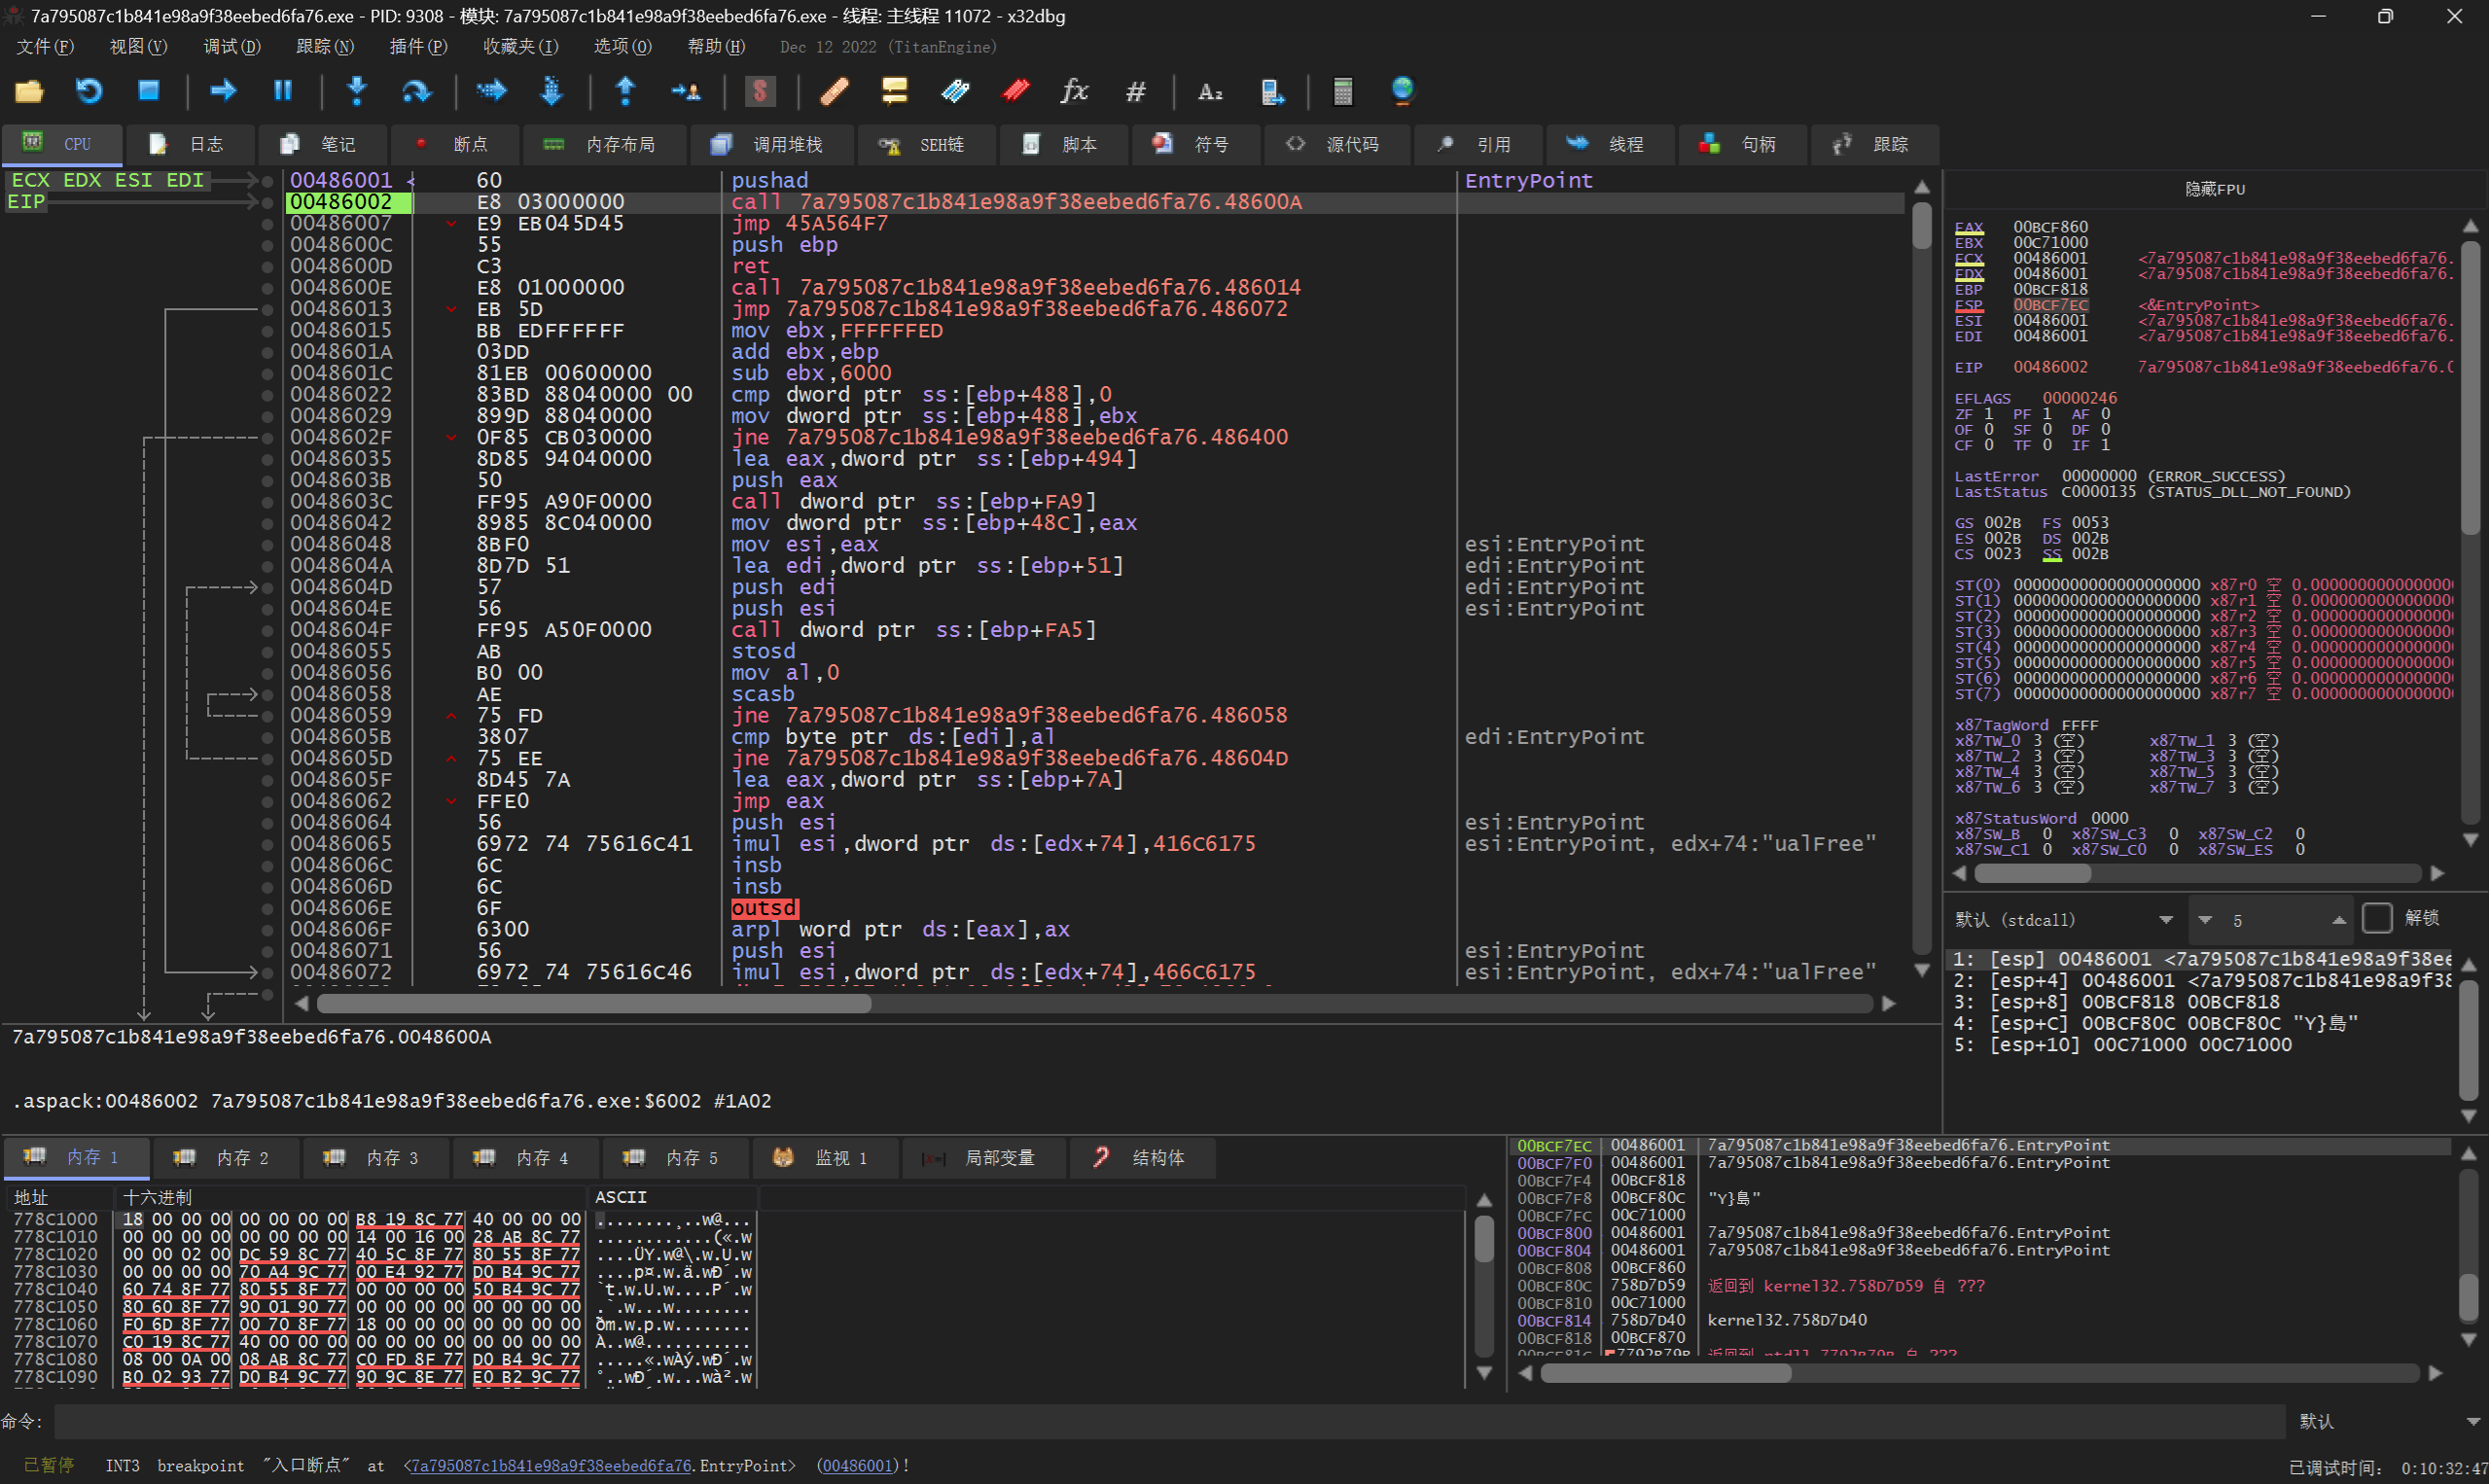Screen dimensions: 2489x1484
Task: Expand the 默认 (stdcall) calling convention dropdown
Action: pyautogui.click(x=2165, y=920)
